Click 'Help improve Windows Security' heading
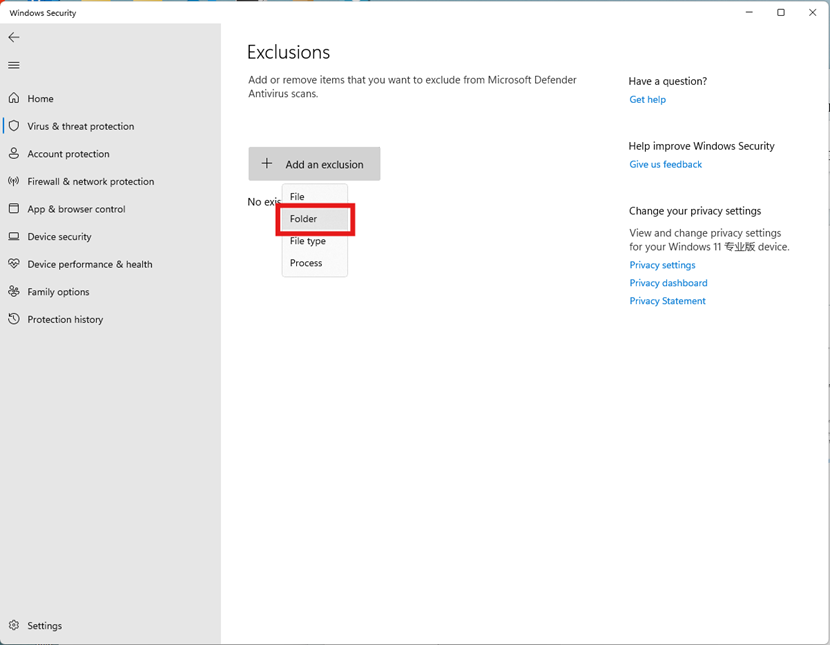Image resolution: width=830 pixels, height=645 pixels. click(701, 146)
